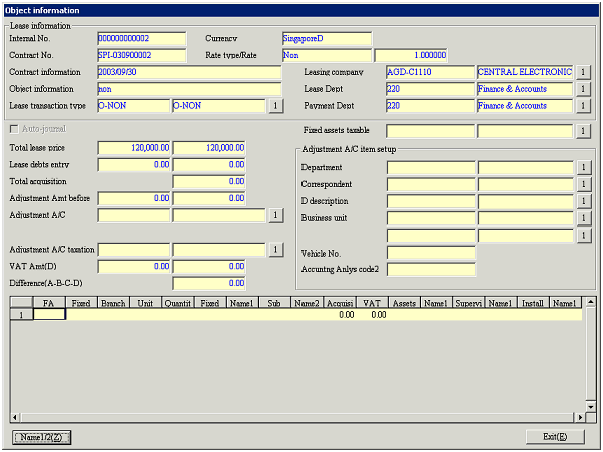Select the FA column header

point(49,303)
